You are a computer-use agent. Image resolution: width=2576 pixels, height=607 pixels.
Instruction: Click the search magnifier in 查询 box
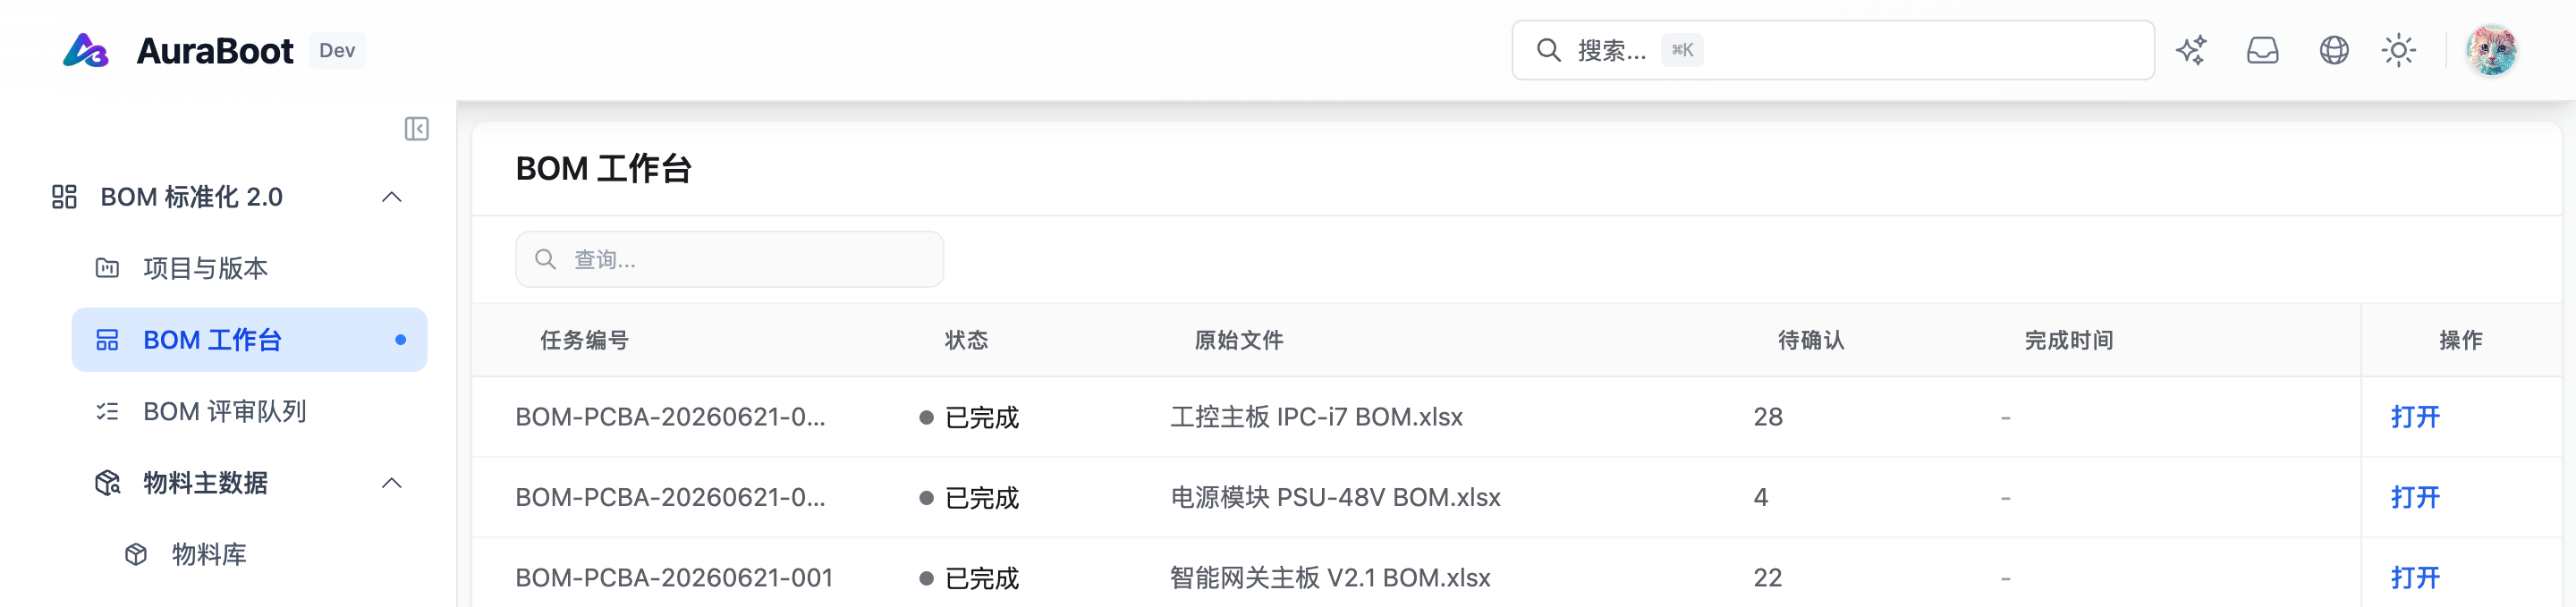click(545, 259)
